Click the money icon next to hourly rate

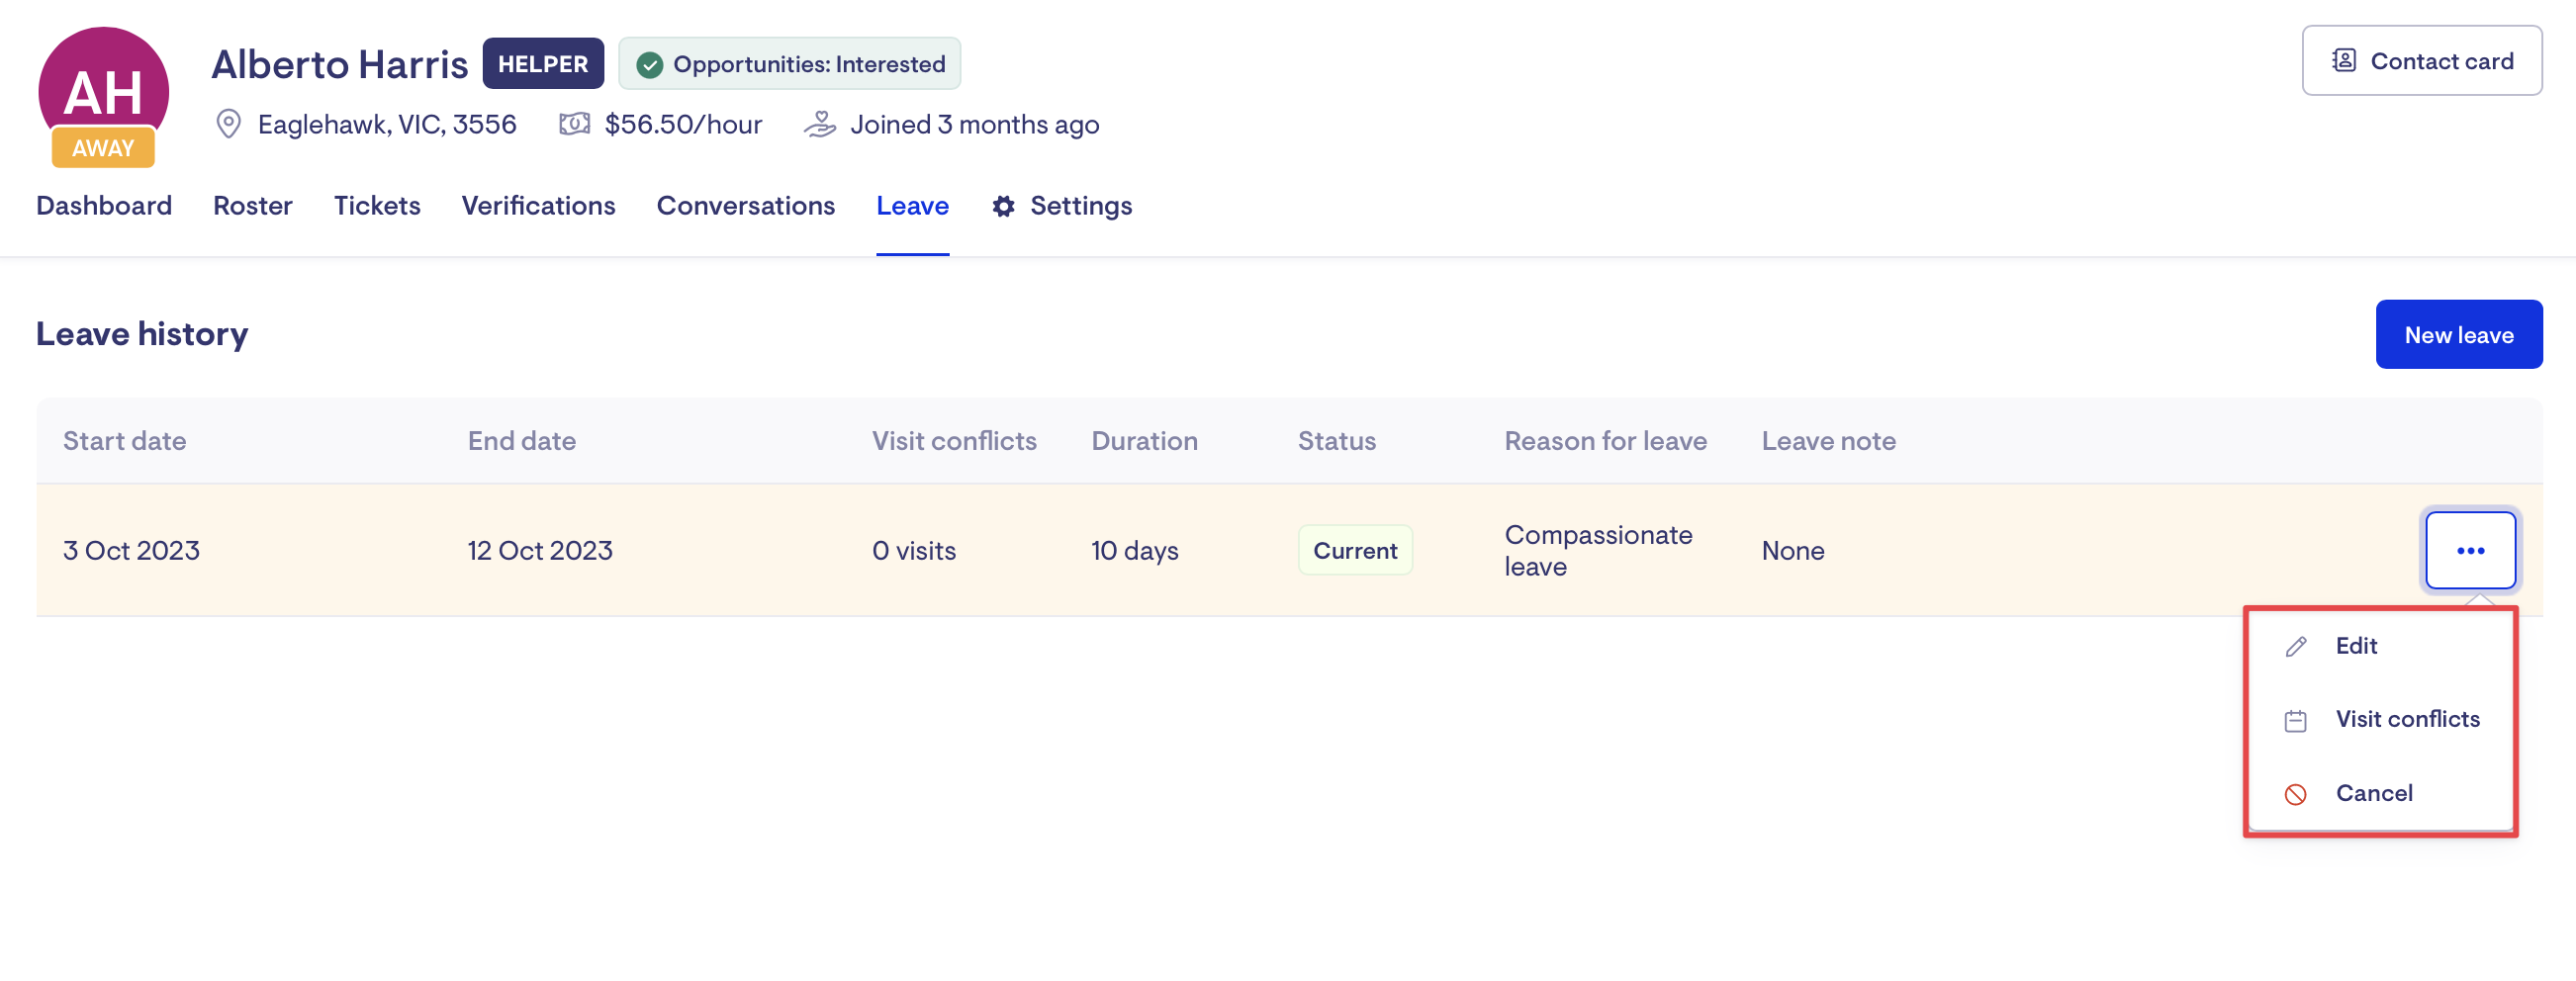tap(574, 124)
